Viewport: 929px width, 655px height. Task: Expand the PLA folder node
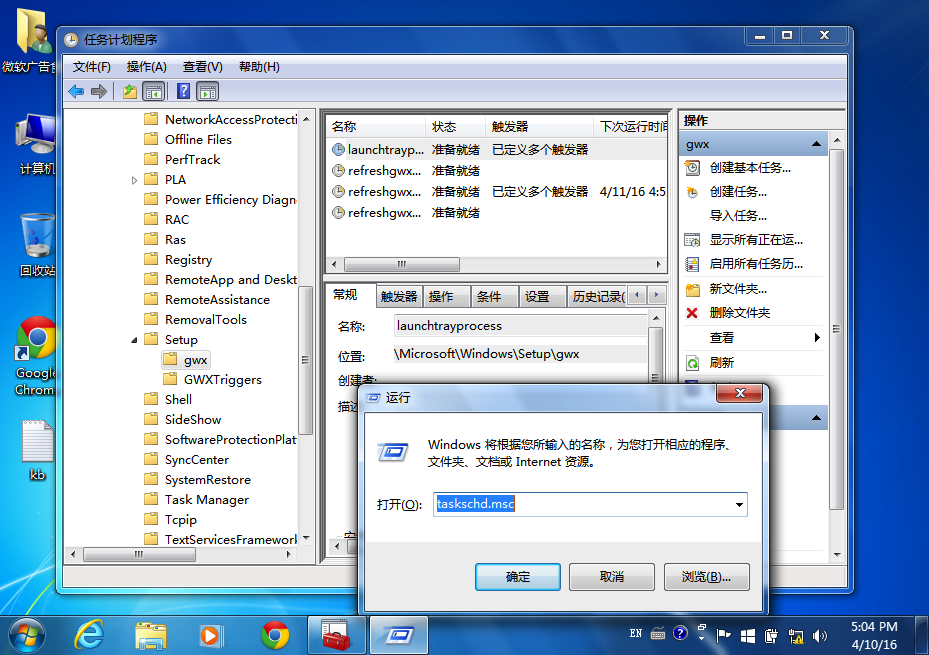tap(134, 180)
